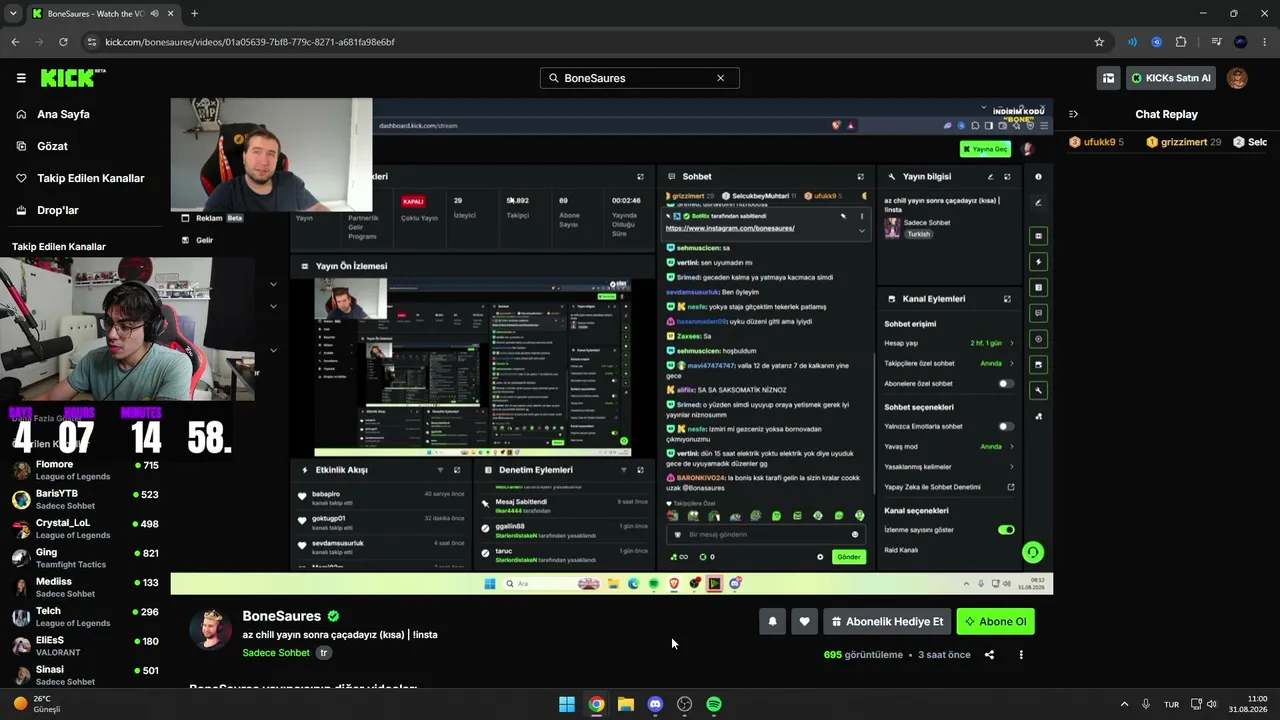
Task: Click the kick.com address bar URL
Action: coord(250,42)
